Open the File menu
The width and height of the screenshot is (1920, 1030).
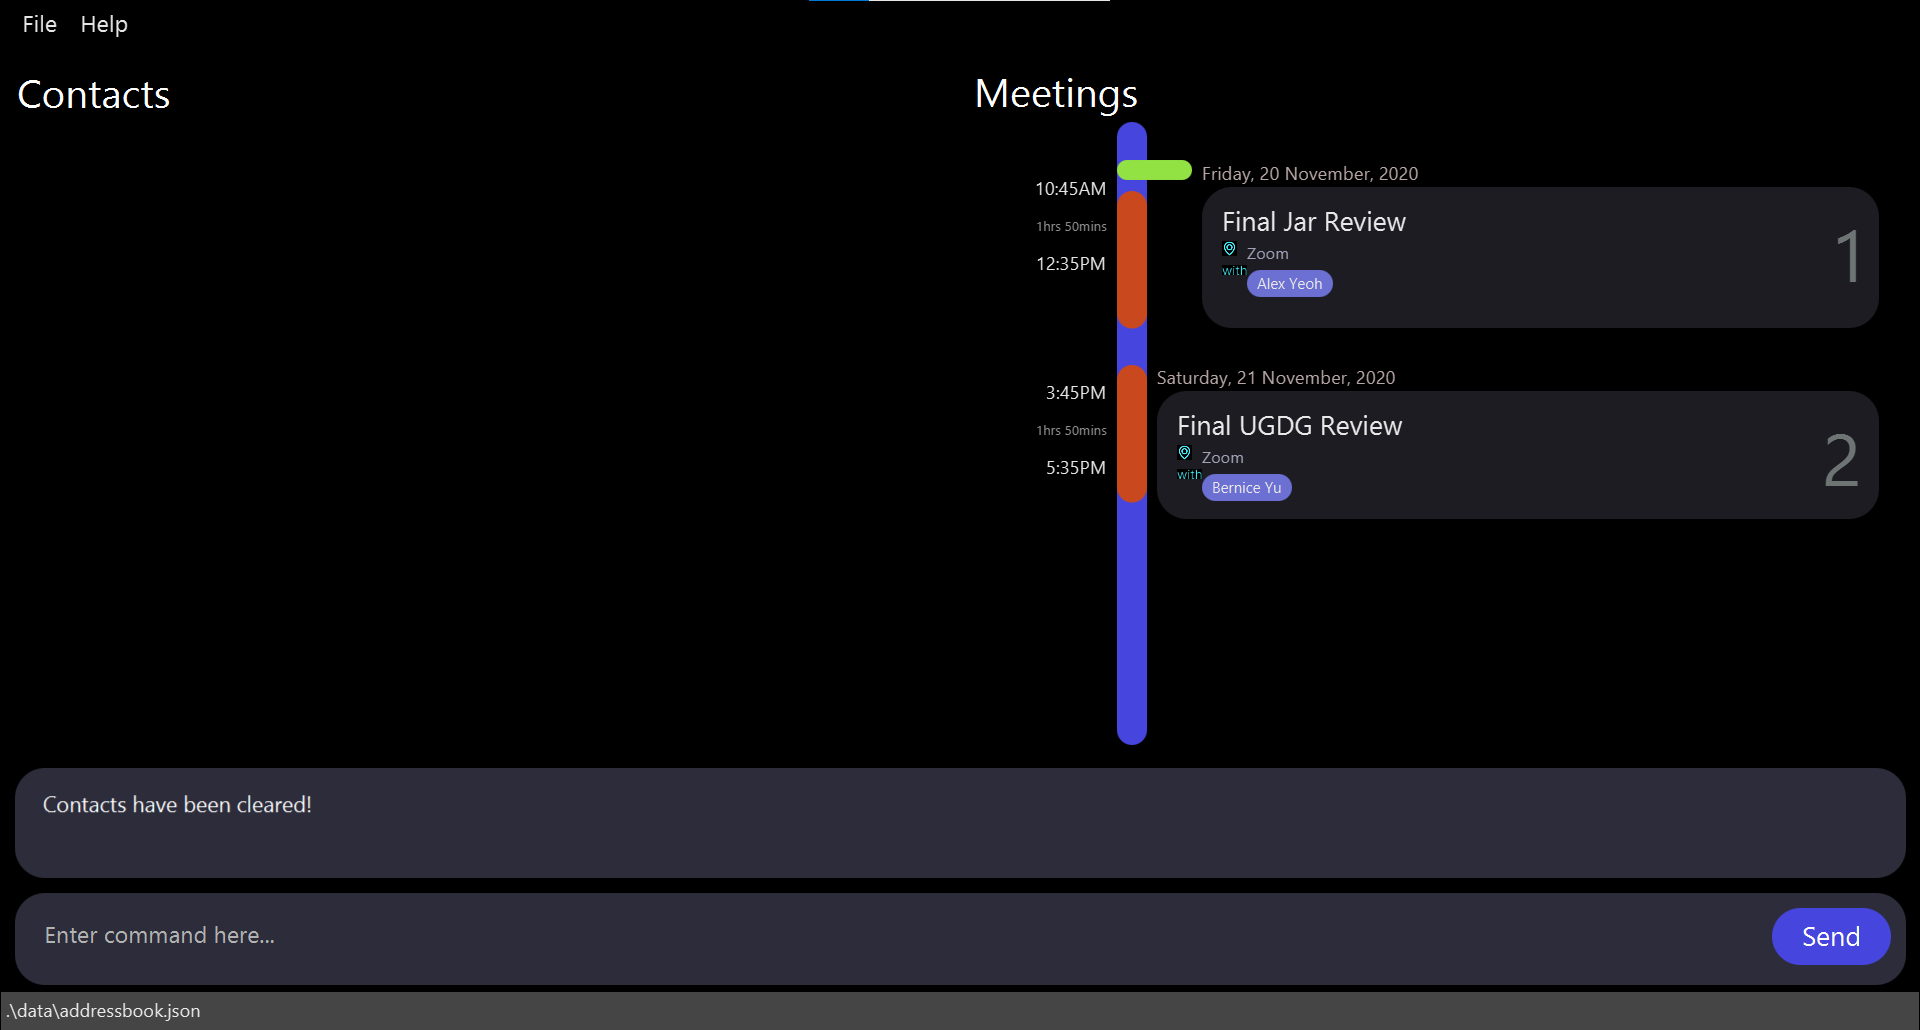[x=39, y=24]
